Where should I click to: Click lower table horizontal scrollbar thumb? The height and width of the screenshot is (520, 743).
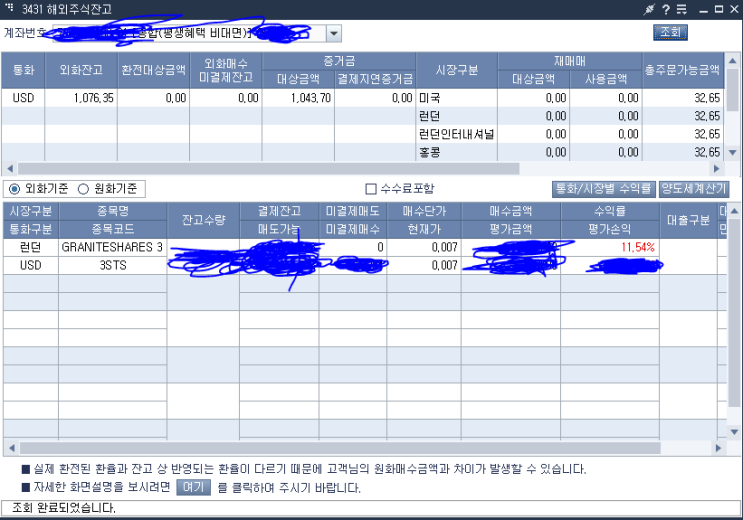click(x=340, y=448)
